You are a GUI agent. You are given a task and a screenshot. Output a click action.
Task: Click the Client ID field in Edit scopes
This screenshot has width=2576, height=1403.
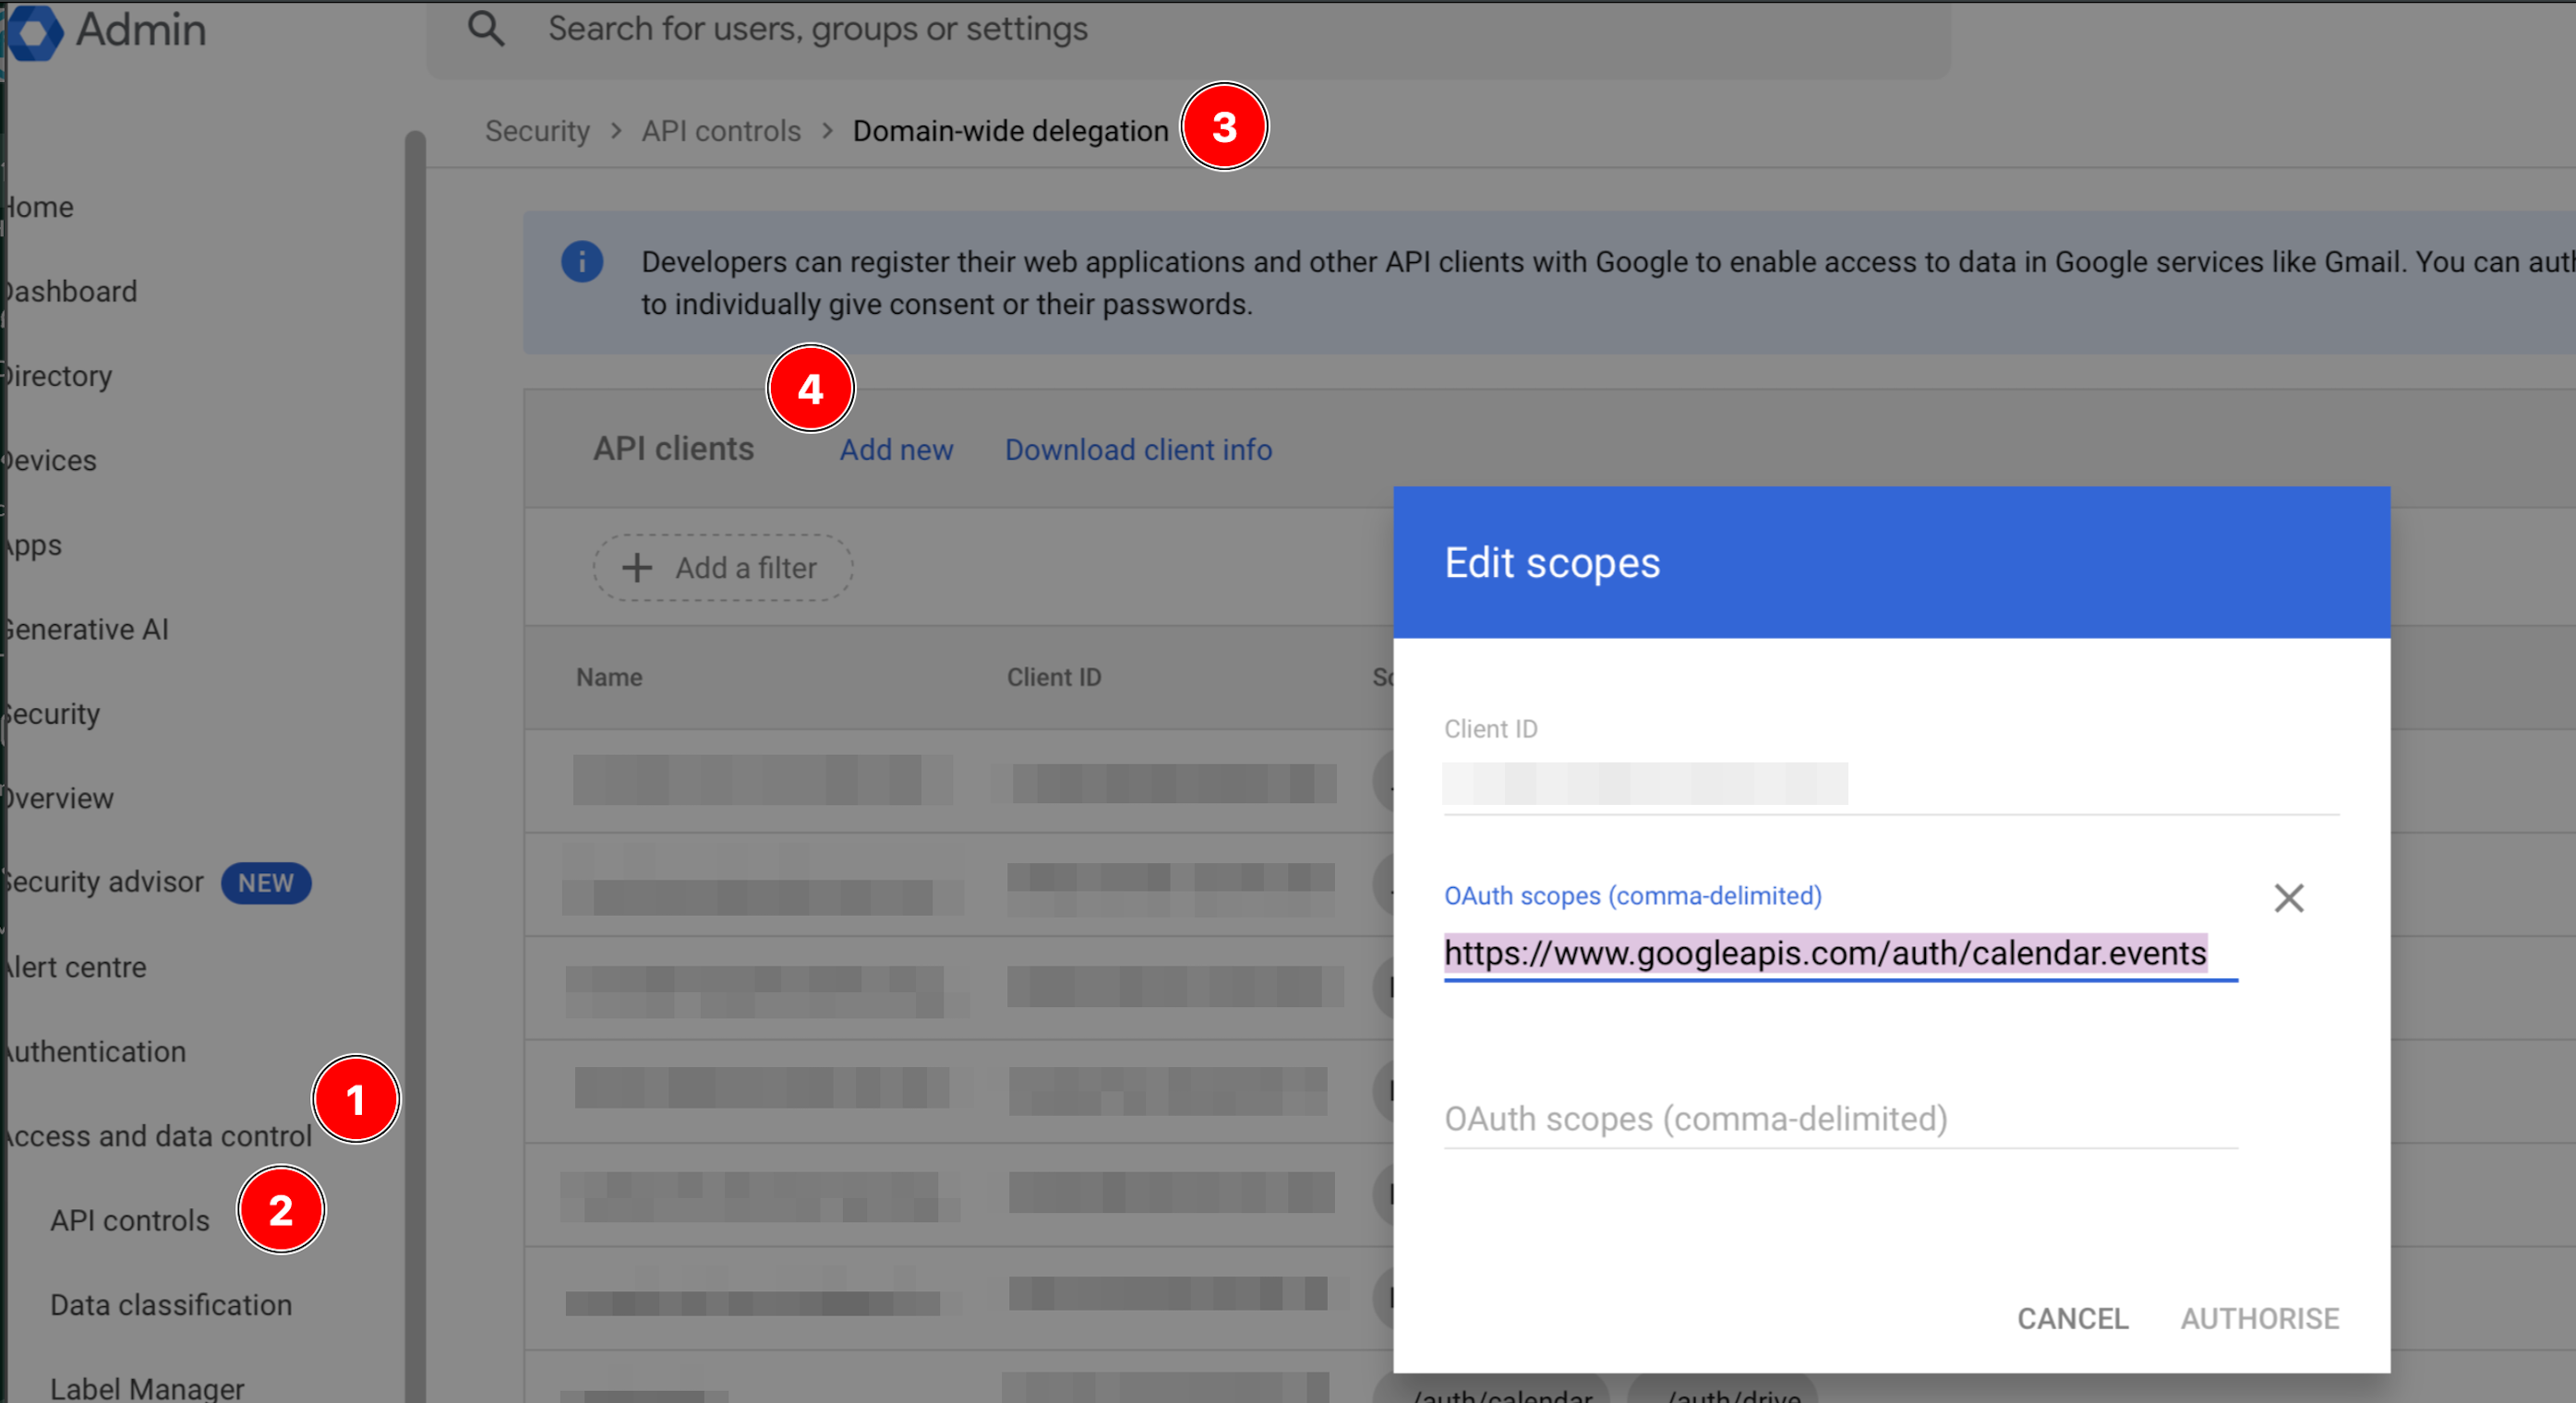pos(1891,783)
